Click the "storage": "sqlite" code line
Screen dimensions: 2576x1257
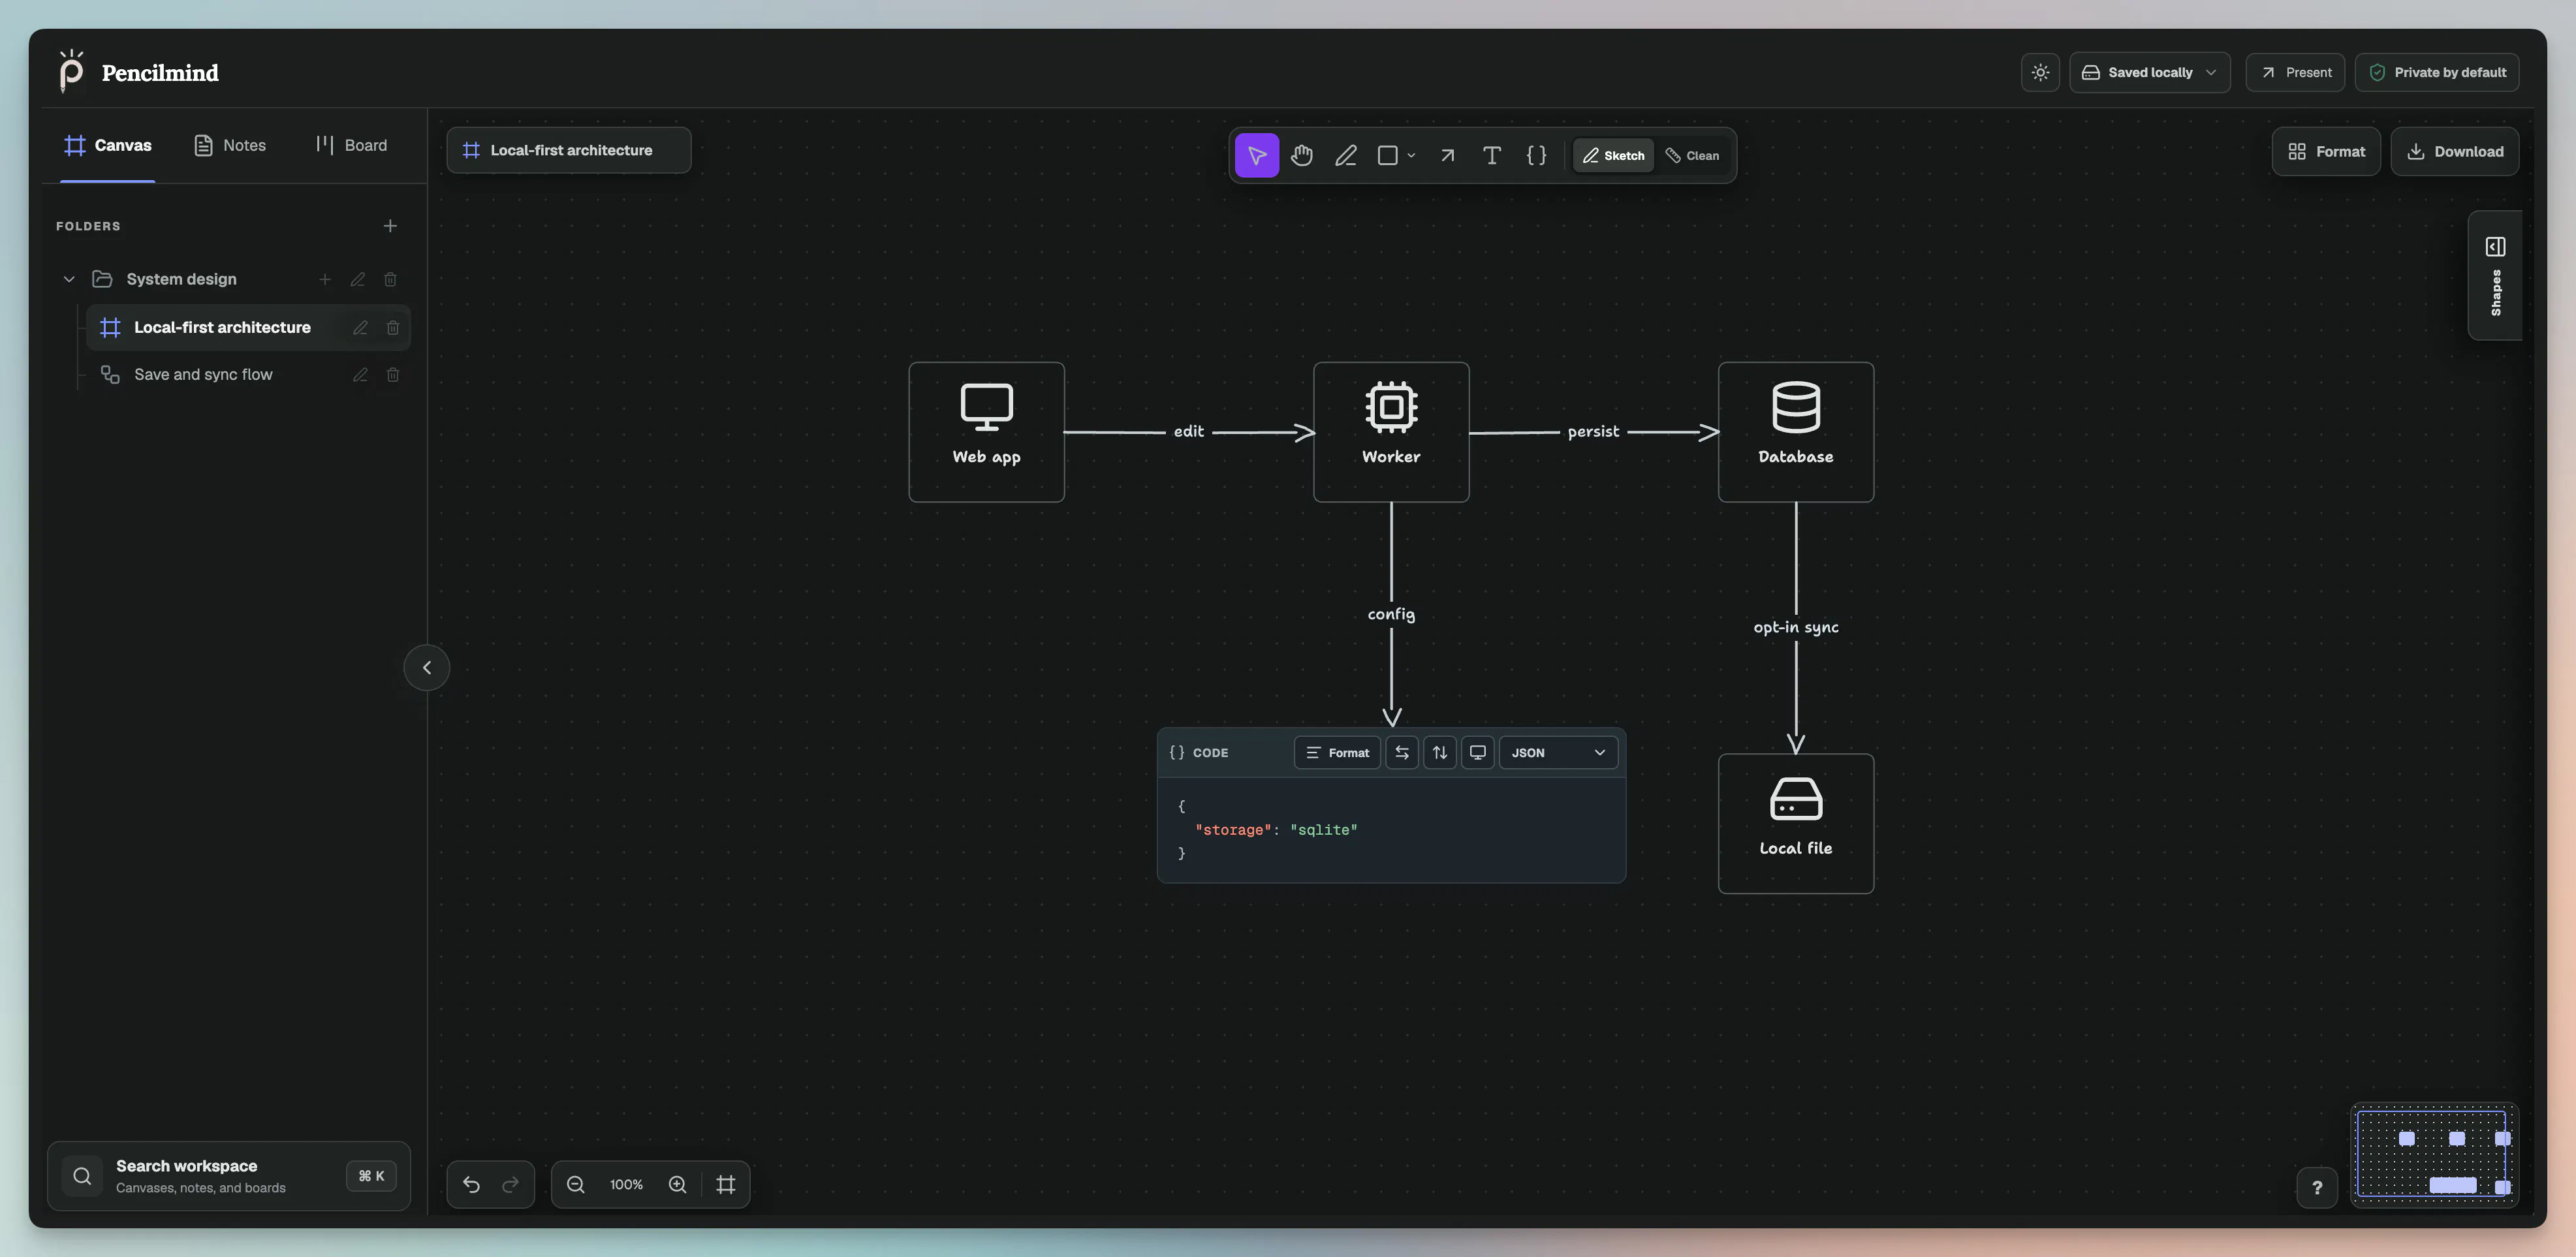(x=1276, y=829)
